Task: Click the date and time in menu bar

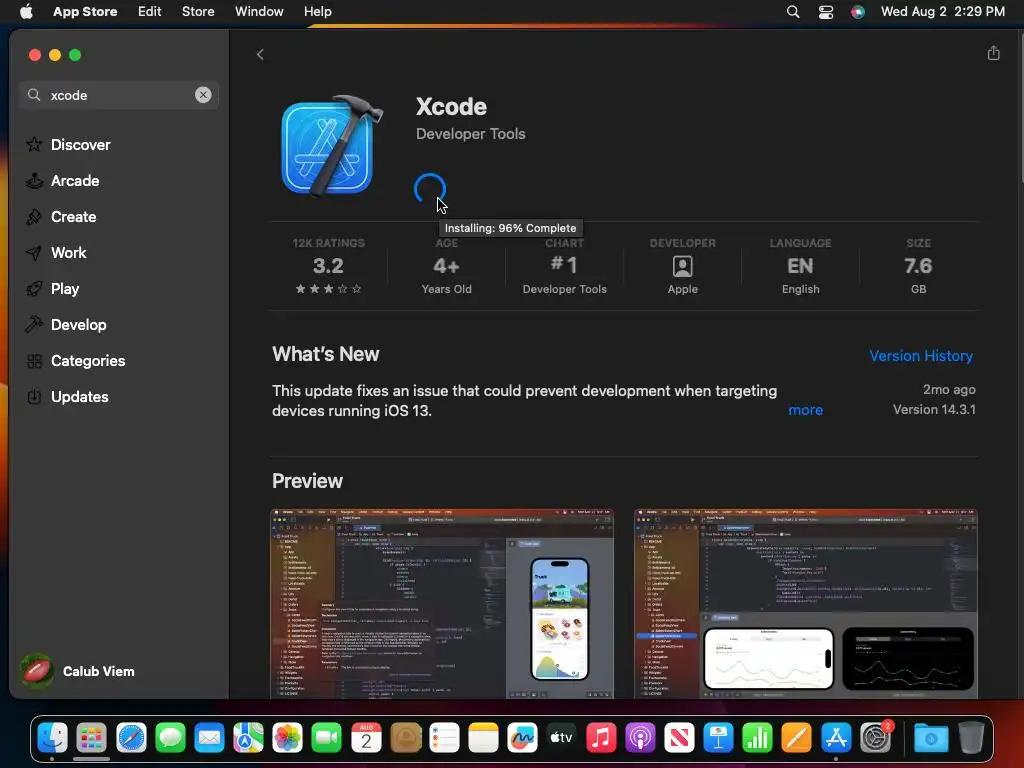Action: [x=942, y=11]
